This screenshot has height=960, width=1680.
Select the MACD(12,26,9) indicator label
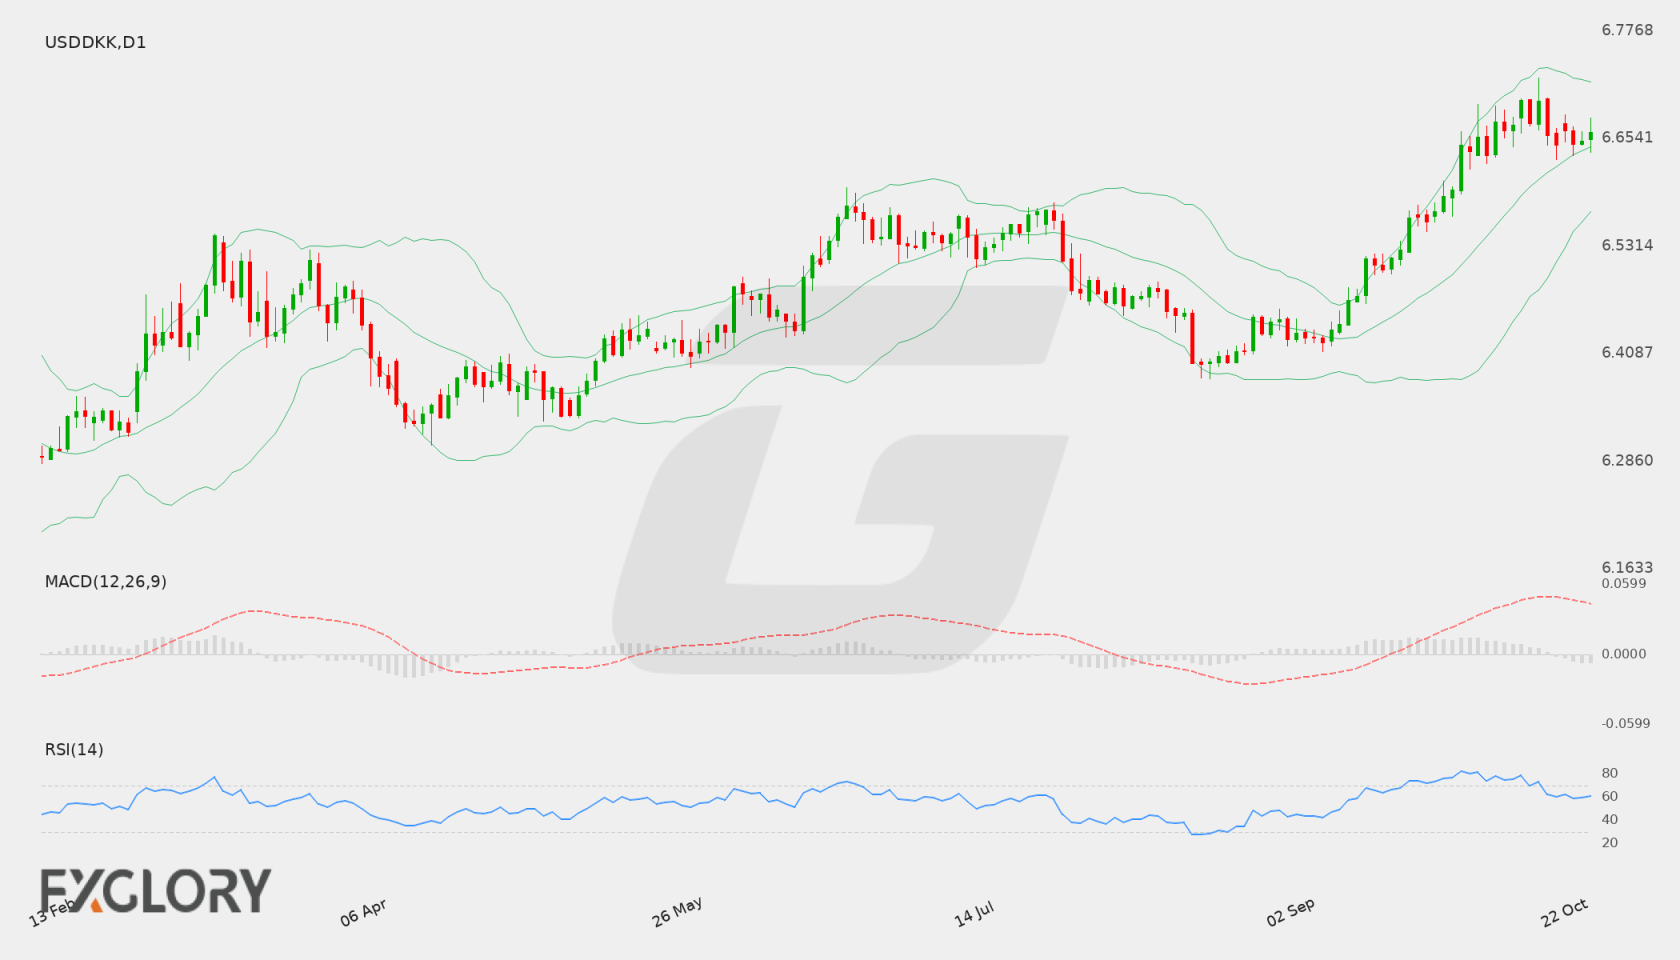105,581
